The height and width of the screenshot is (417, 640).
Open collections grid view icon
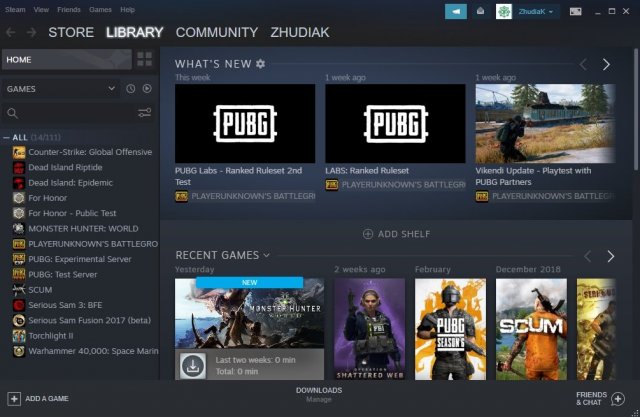point(144,59)
